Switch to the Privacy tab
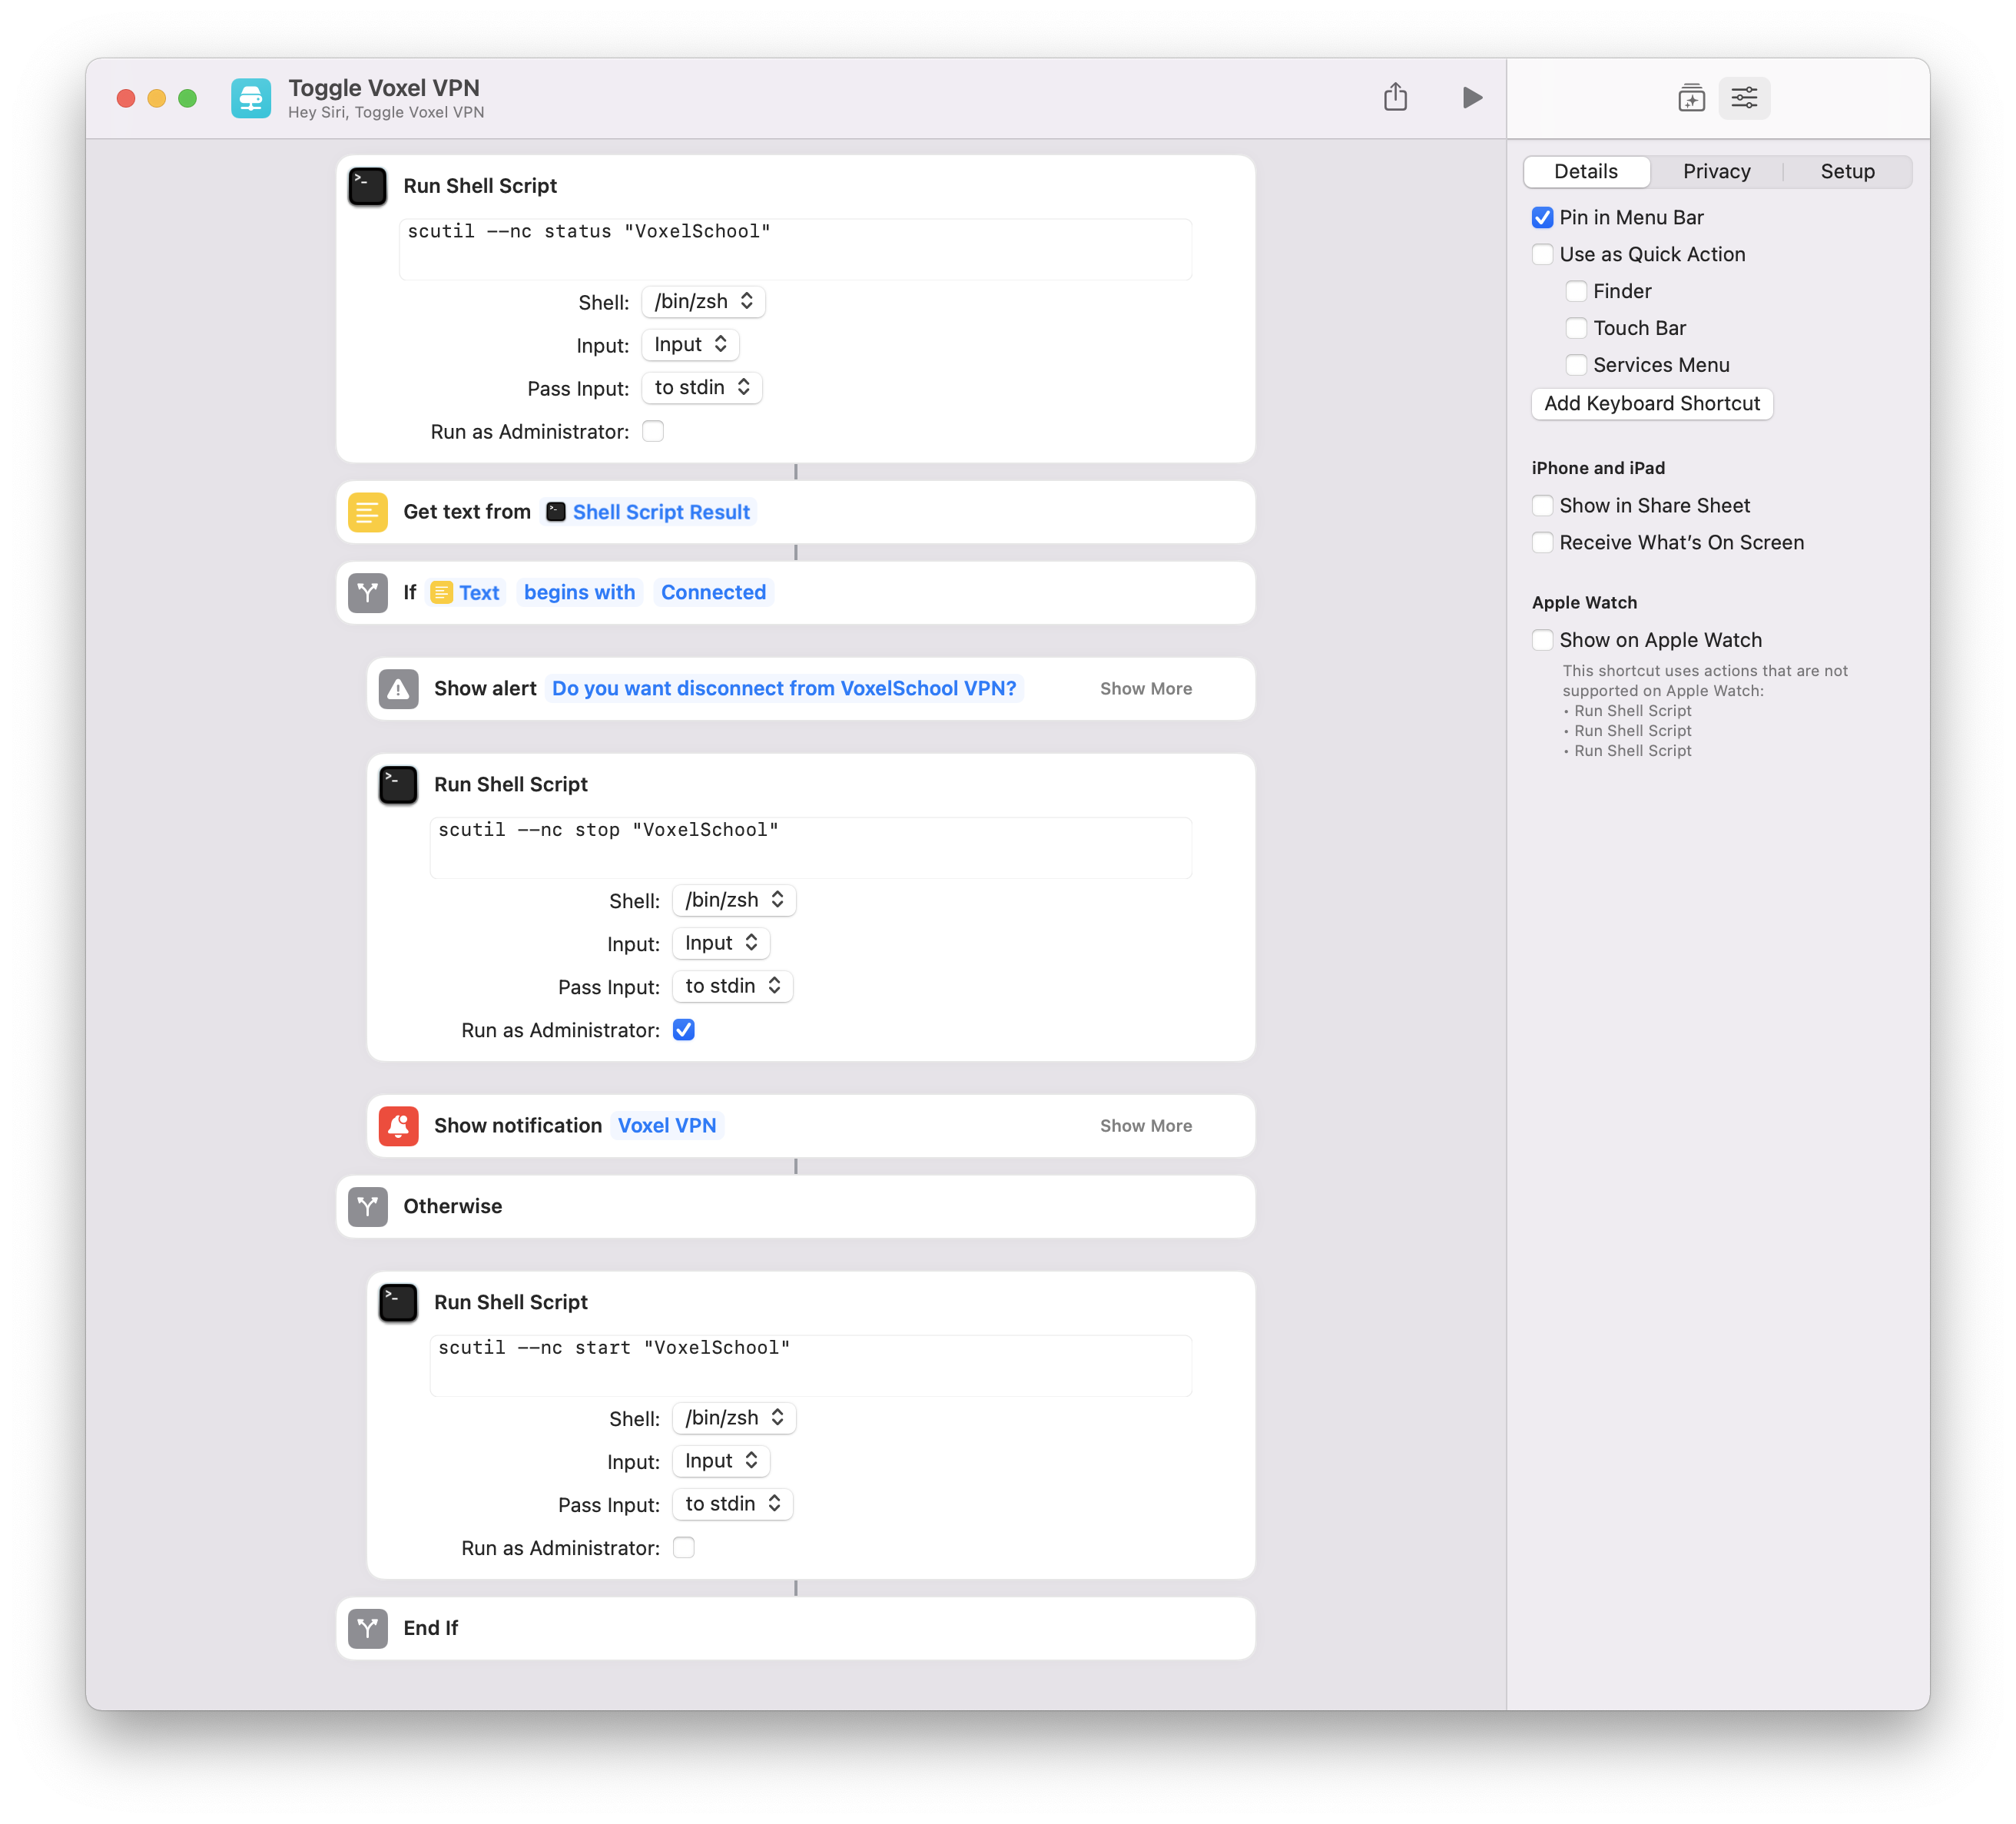The image size is (2016, 1824). (x=1716, y=171)
